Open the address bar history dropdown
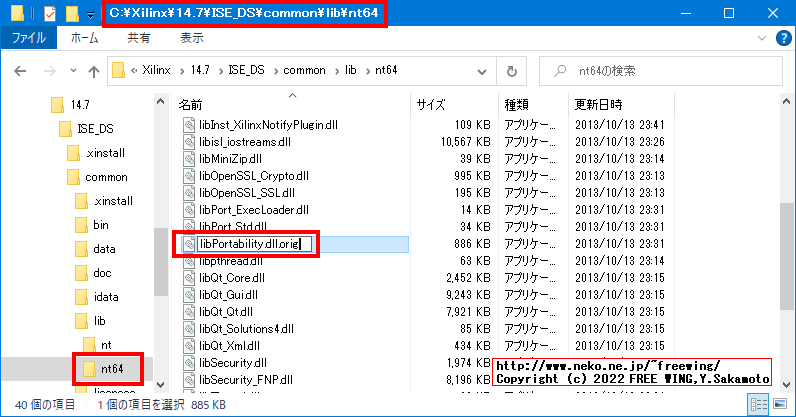Viewport: 796px width, 417px height. (x=482, y=72)
